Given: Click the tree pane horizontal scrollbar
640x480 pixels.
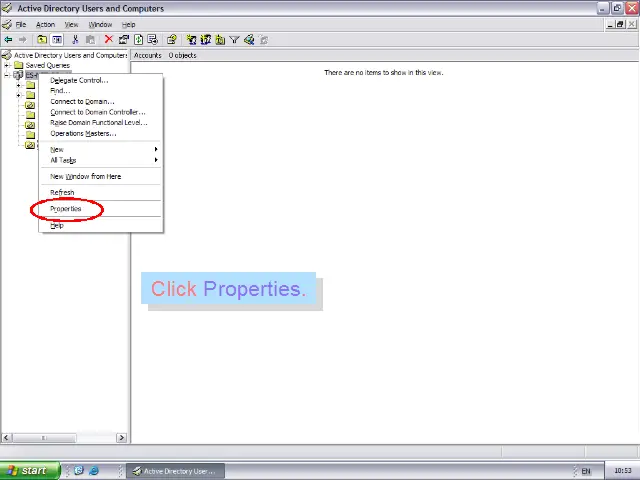Looking at the screenshot, I should pyautogui.click(x=65, y=437).
